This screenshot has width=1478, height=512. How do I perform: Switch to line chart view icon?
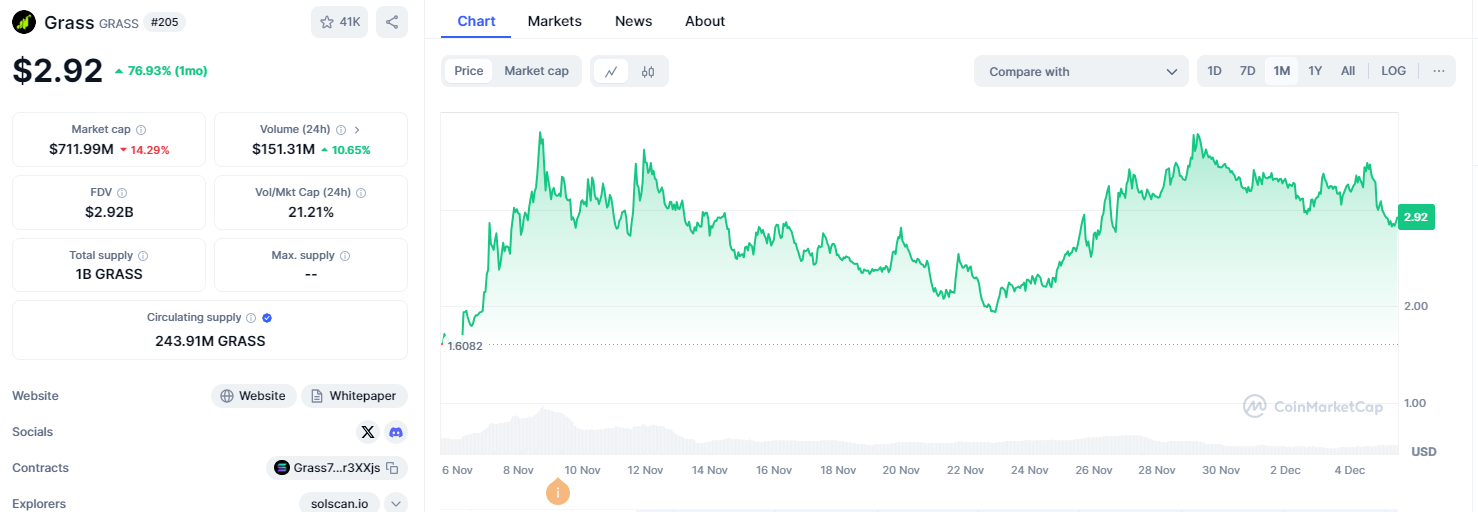[x=611, y=71]
